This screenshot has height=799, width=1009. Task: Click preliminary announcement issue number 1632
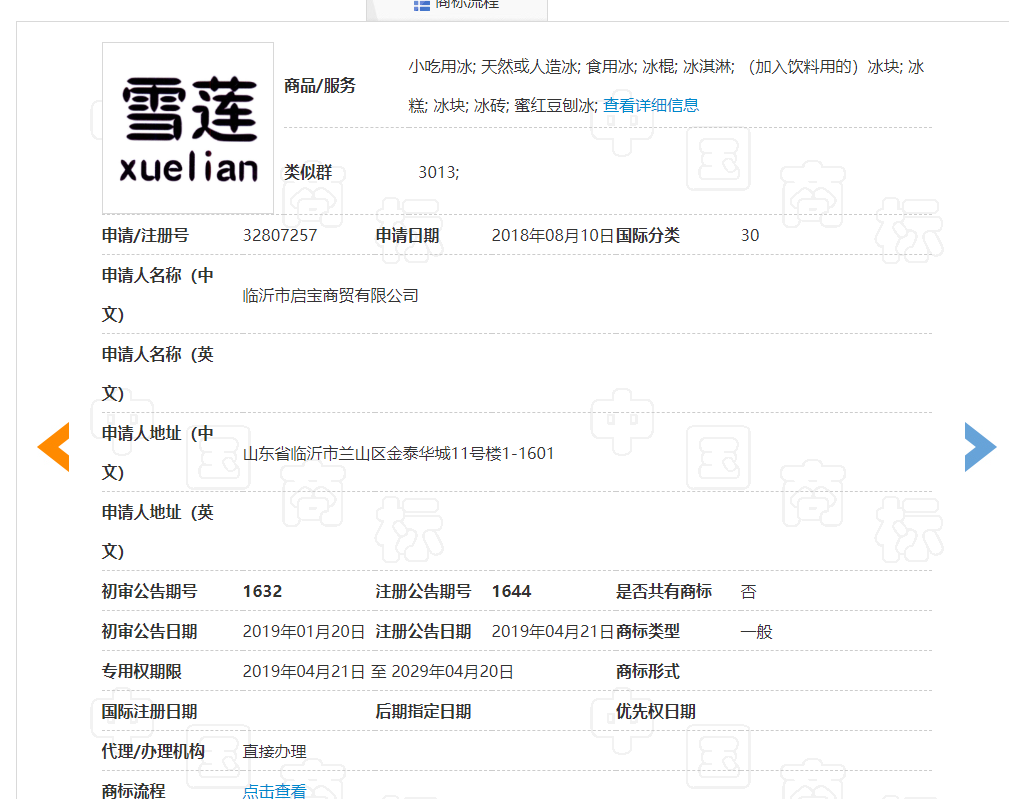point(262,592)
